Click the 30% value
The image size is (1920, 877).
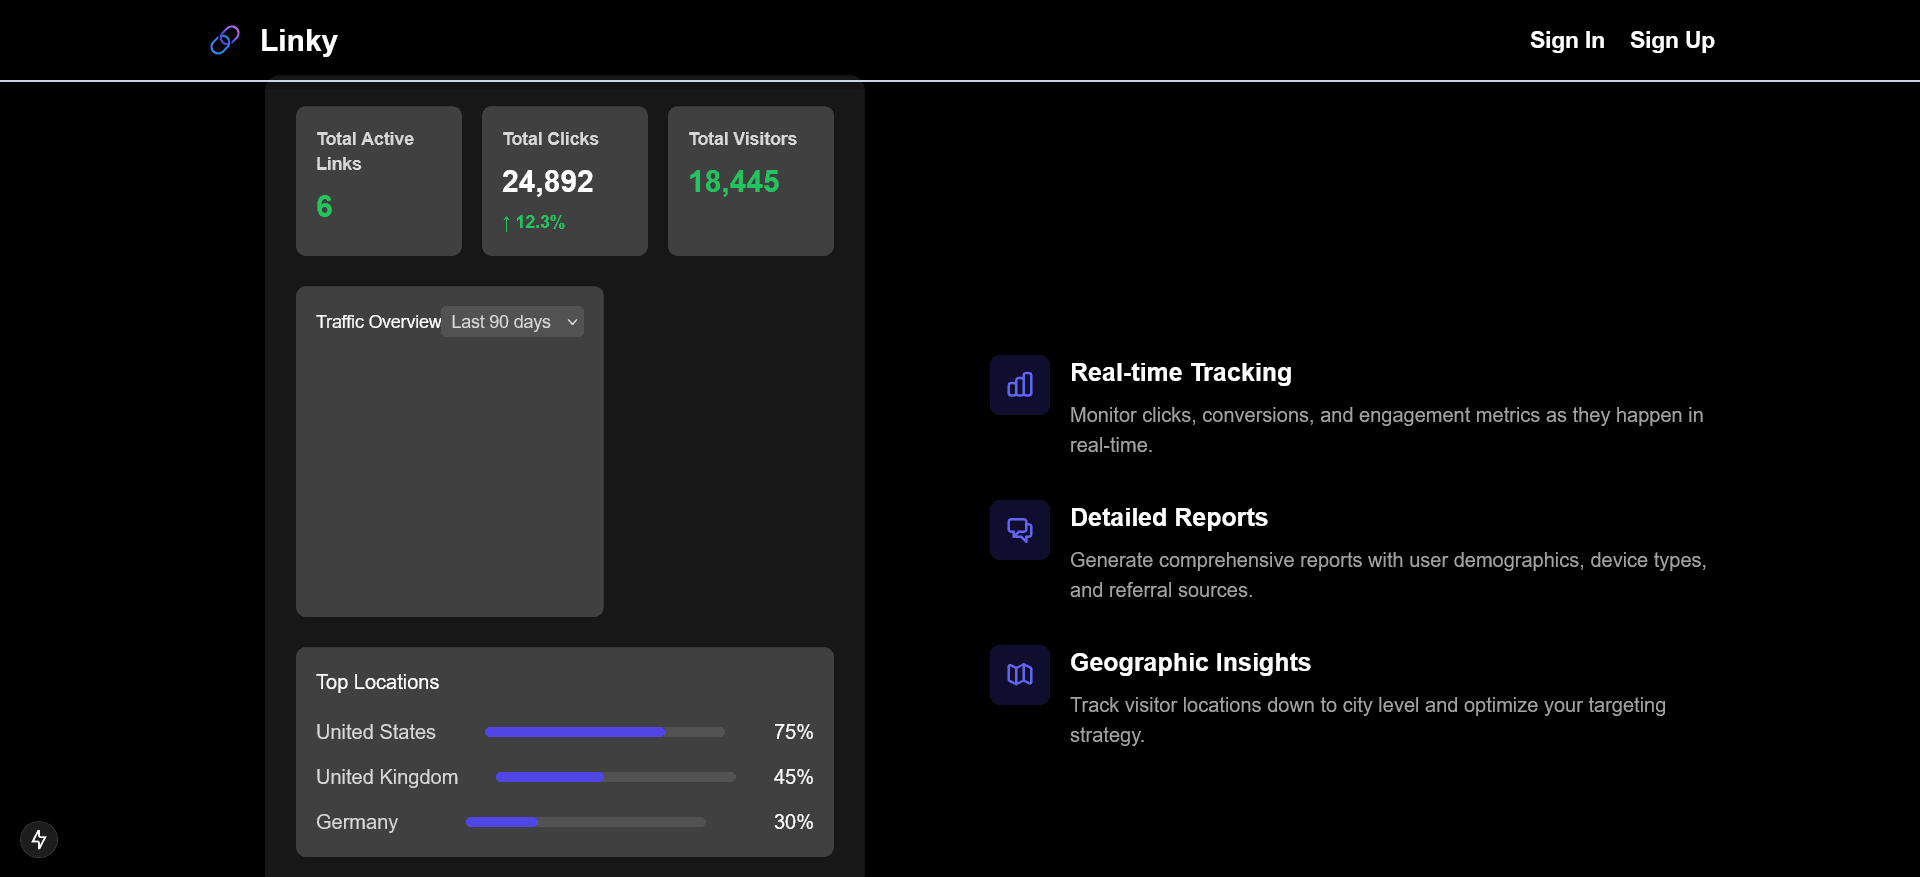pyautogui.click(x=794, y=822)
